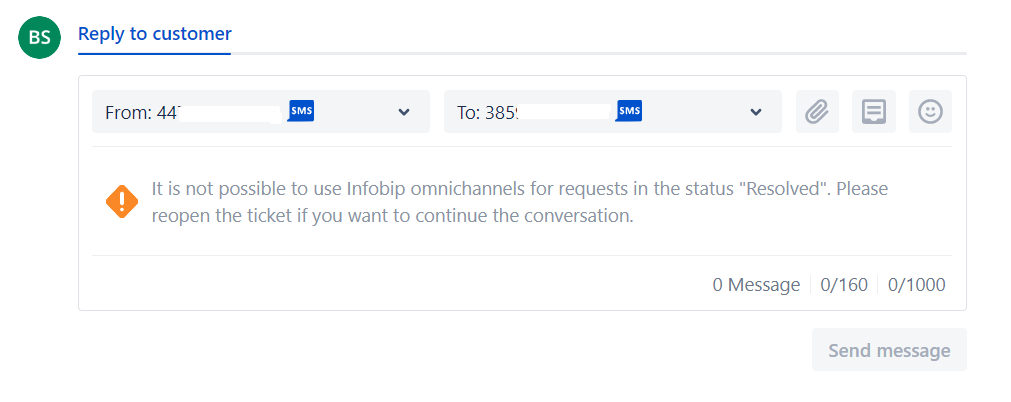Click the 0/160 character counter

tap(844, 285)
